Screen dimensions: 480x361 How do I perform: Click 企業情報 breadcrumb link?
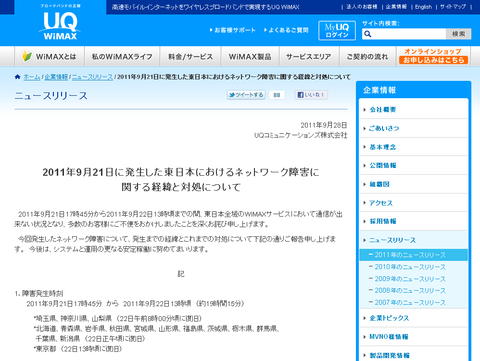click(56, 77)
